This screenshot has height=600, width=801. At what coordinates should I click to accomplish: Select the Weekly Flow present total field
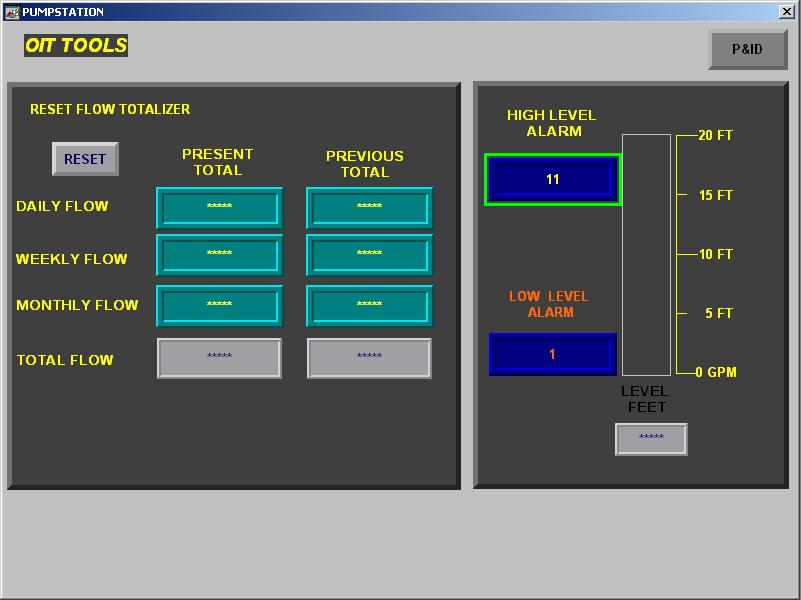click(x=219, y=254)
